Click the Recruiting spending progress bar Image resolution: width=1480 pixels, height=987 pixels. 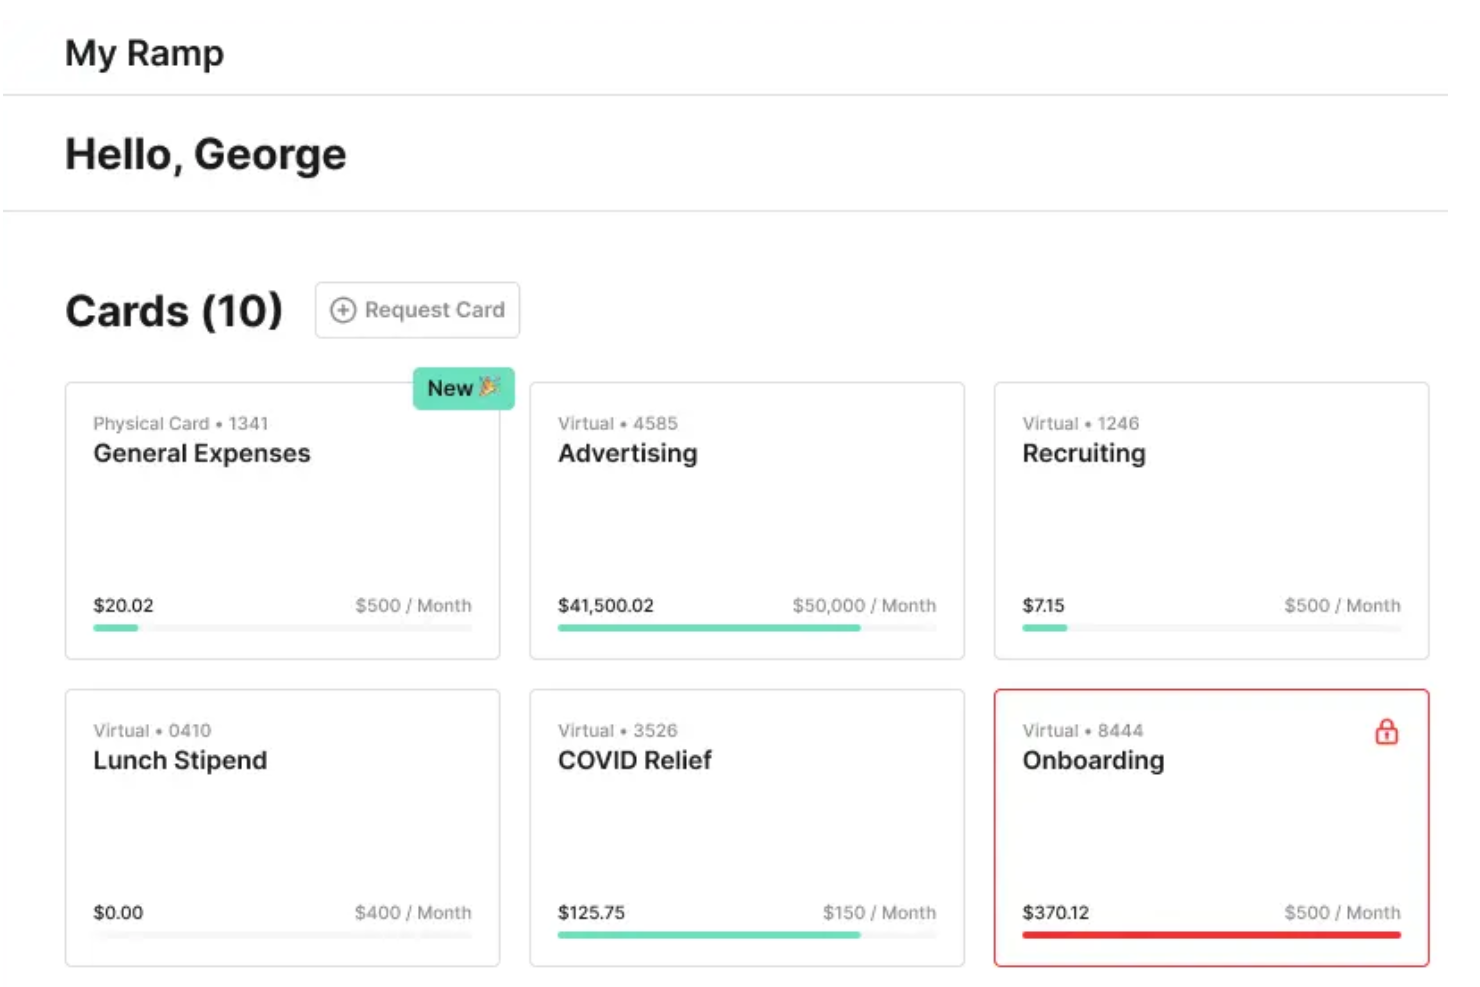pos(1211,628)
